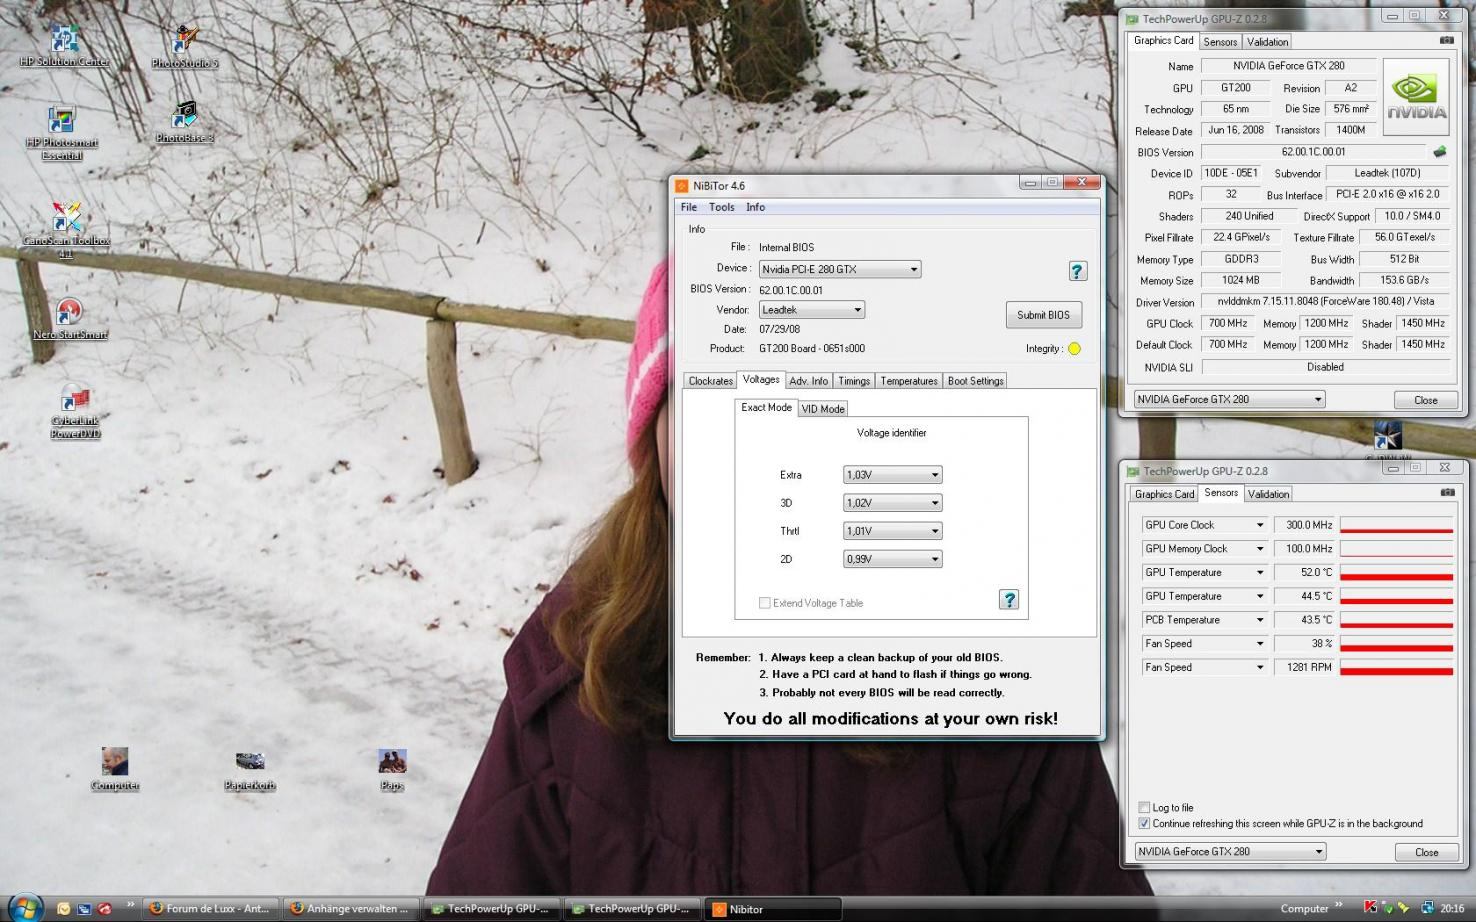
Task: Expand the GPU Memory Clock sensor dropdown
Action: click(x=1259, y=549)
